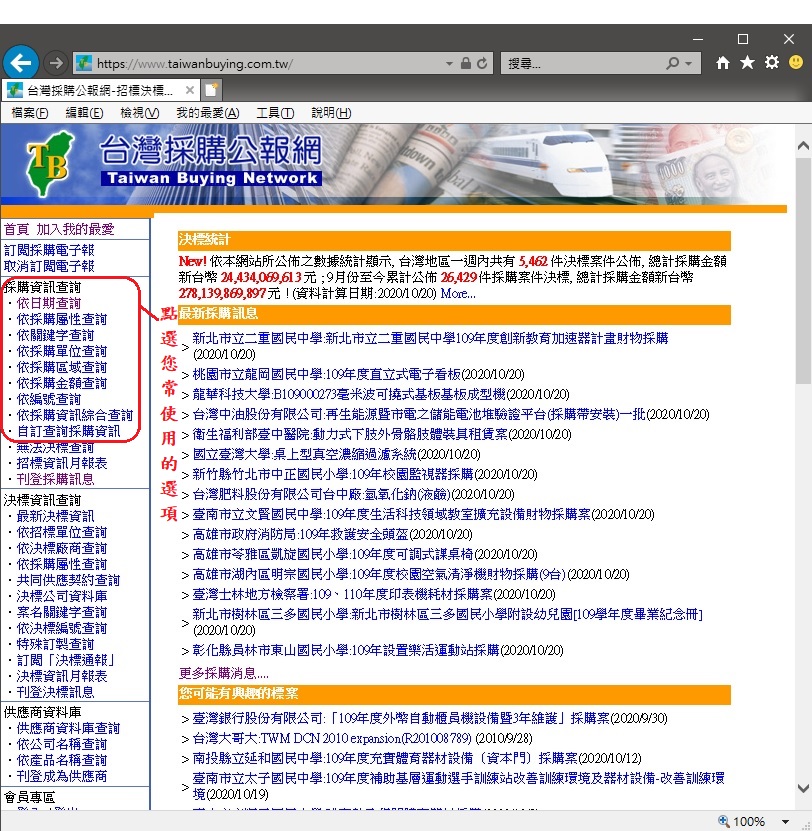The image size is (812, 831).
Task: Click 取消訂閱電子報 link
Action: (49, 266)
